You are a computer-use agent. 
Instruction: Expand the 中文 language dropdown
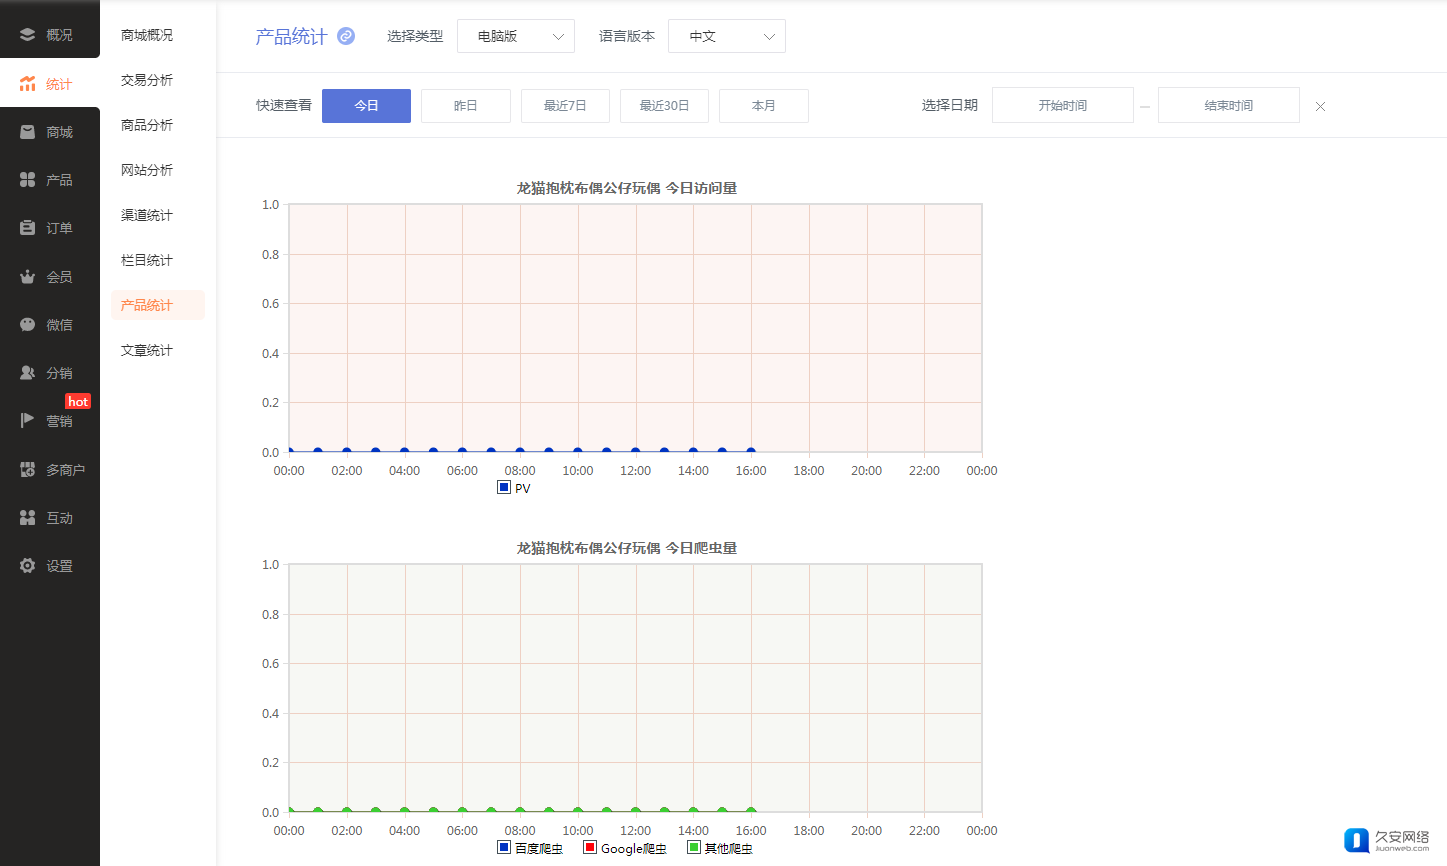726,36
